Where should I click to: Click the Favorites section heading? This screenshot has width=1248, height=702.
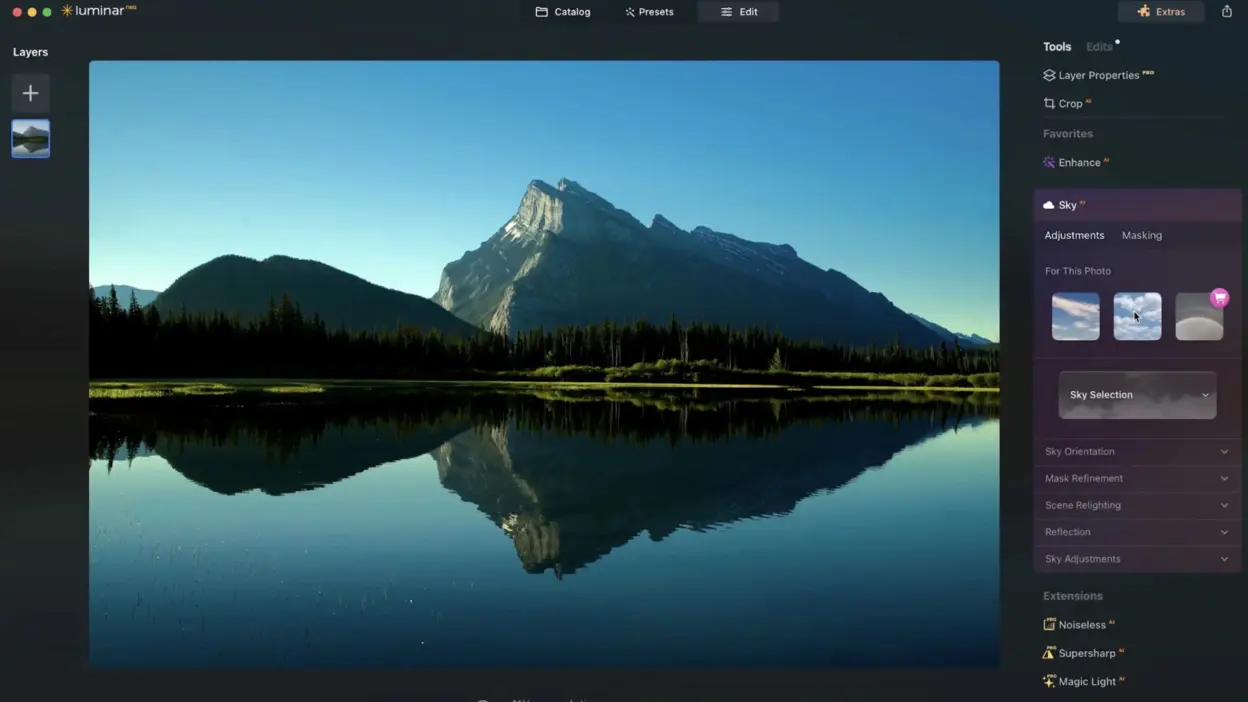pos(1067,133)
